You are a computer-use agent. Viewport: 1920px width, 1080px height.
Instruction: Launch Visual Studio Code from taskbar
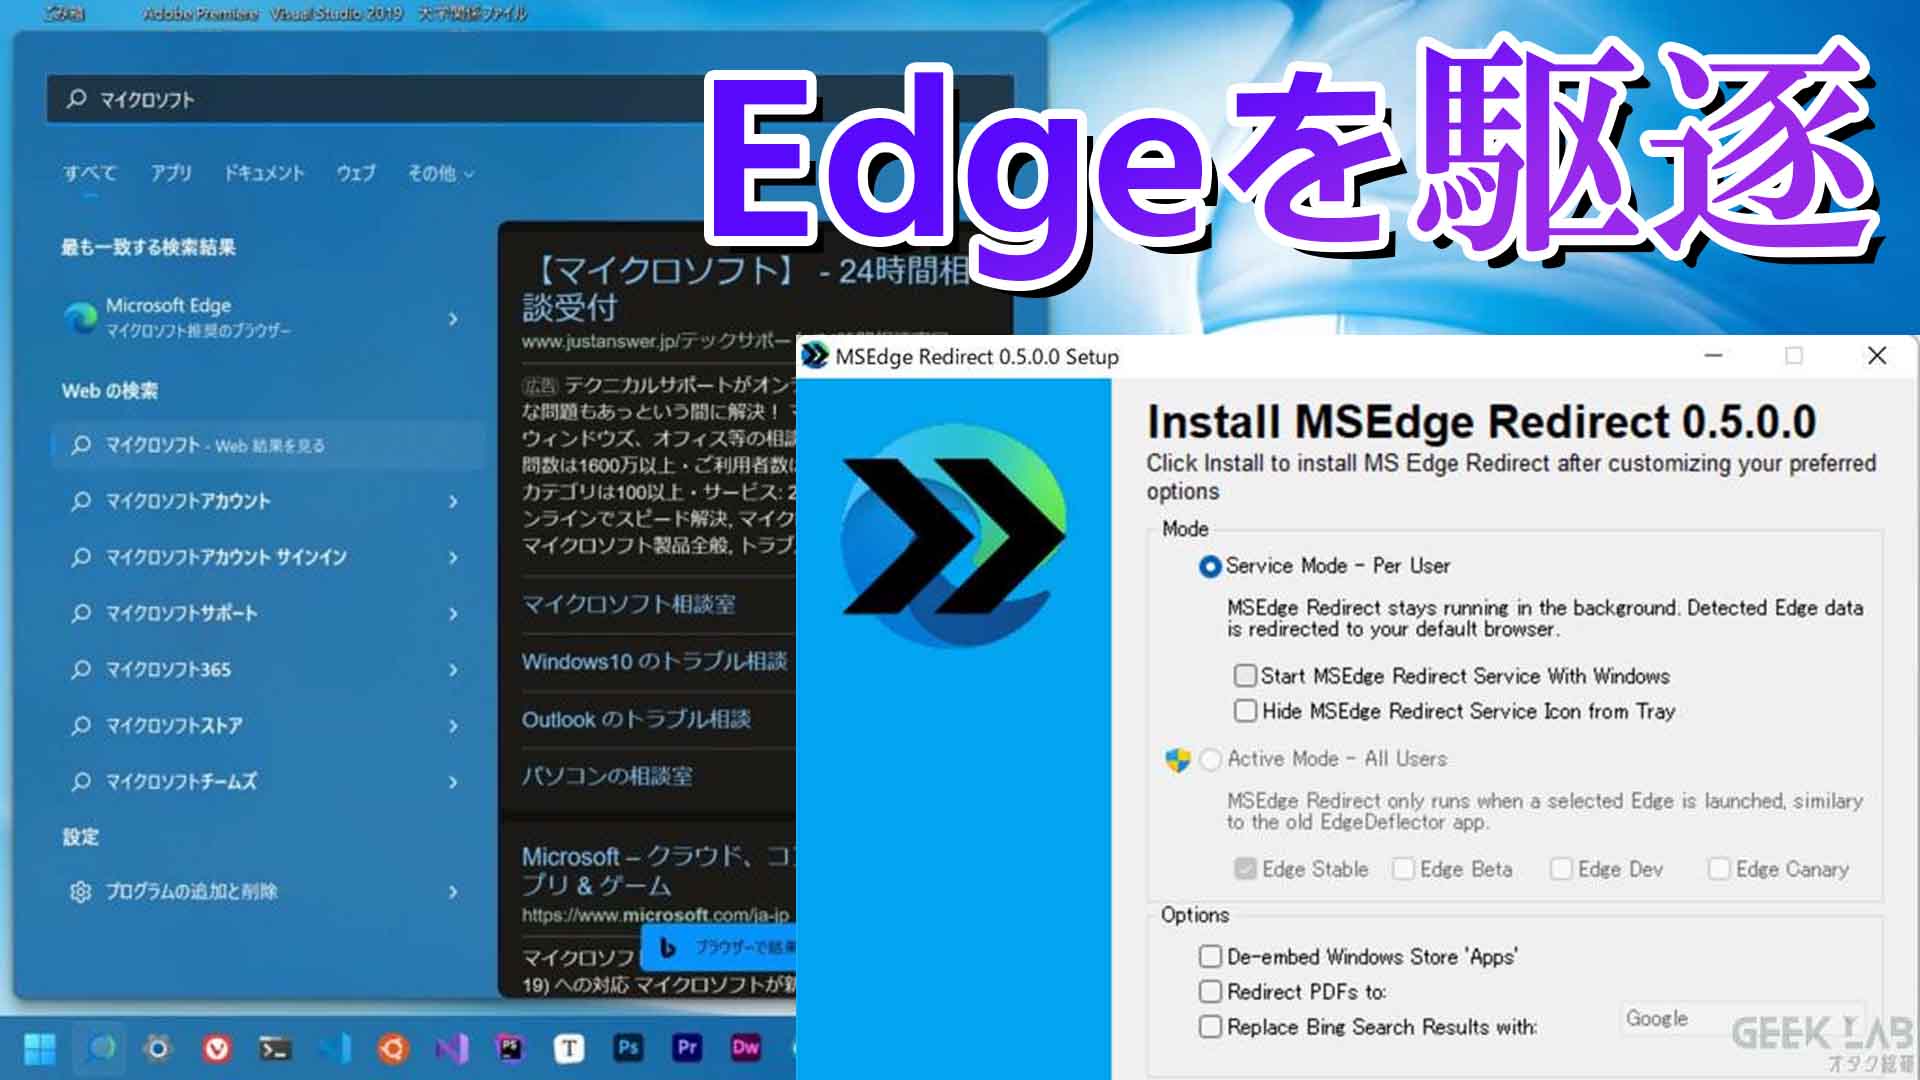pos(334,1048)
